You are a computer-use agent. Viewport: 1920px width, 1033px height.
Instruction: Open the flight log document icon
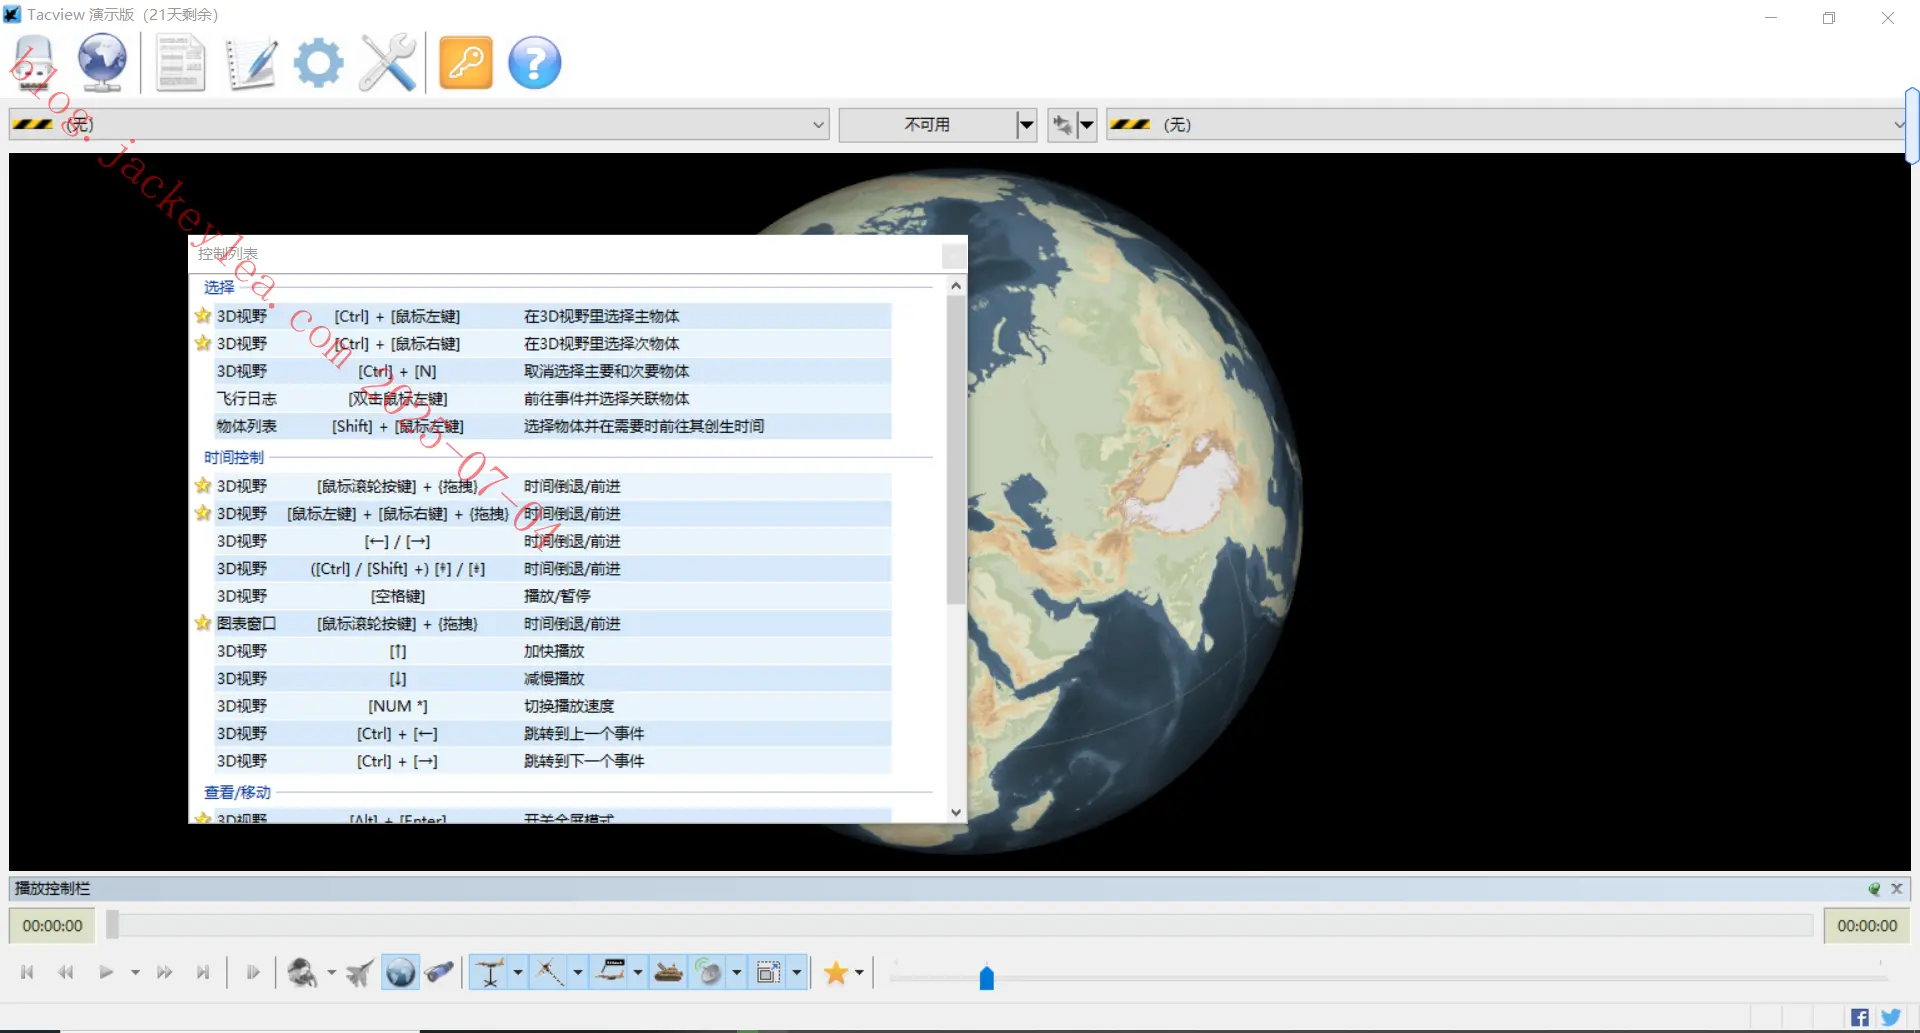[x=181, y=63]
